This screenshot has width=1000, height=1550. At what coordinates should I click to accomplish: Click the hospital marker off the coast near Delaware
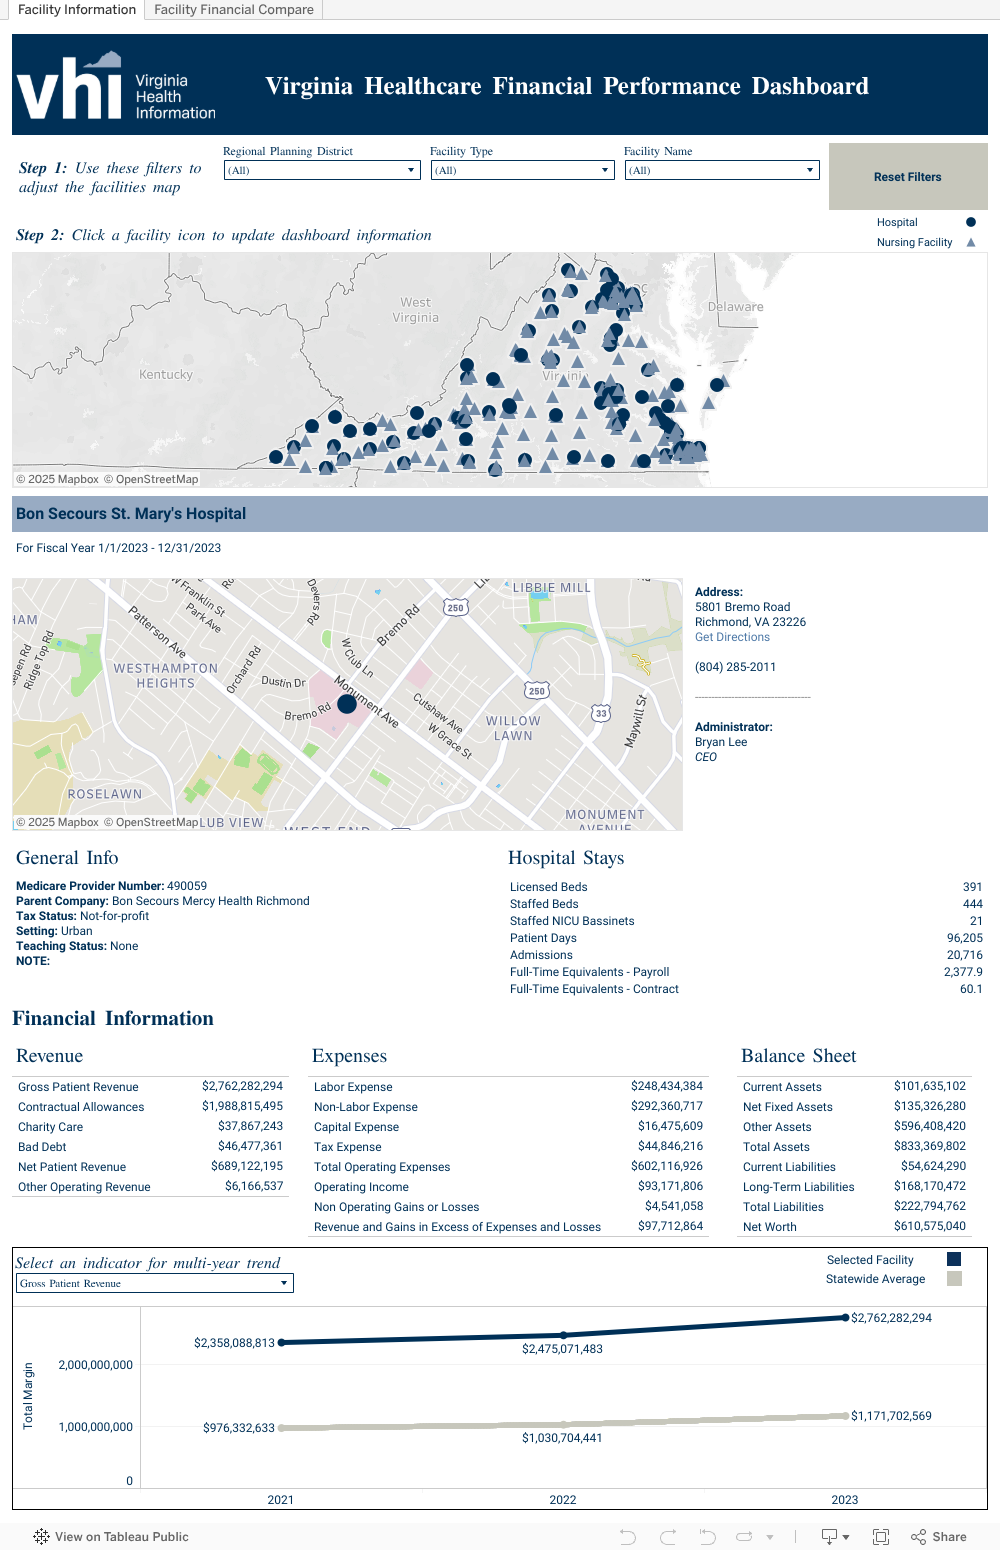(x=717, y=385)
